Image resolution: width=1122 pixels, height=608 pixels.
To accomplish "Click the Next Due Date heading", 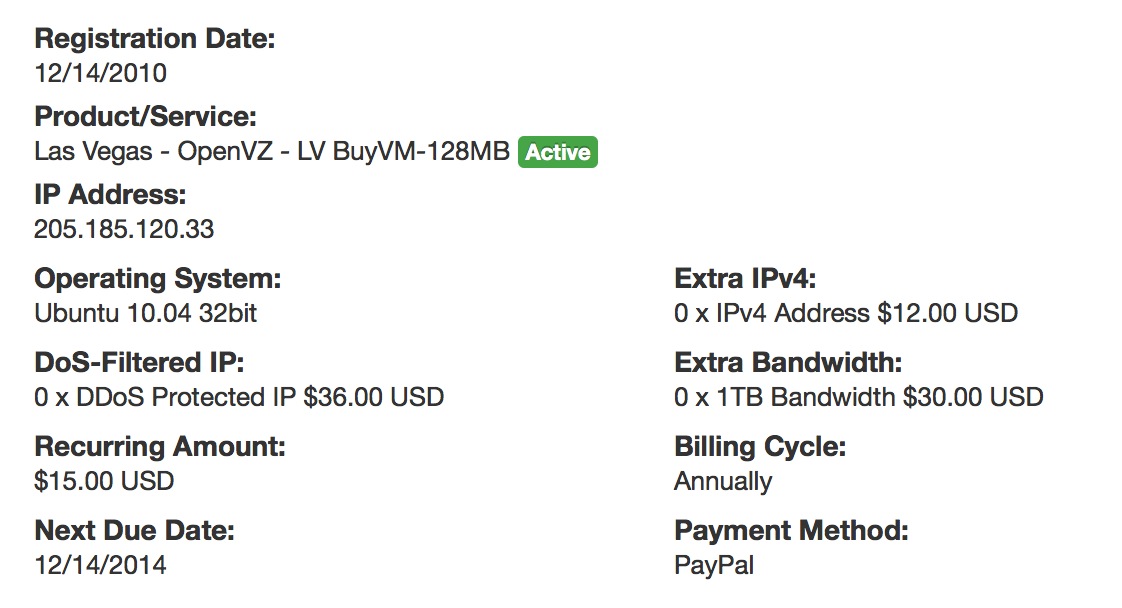I will click(x=135, y=531).
